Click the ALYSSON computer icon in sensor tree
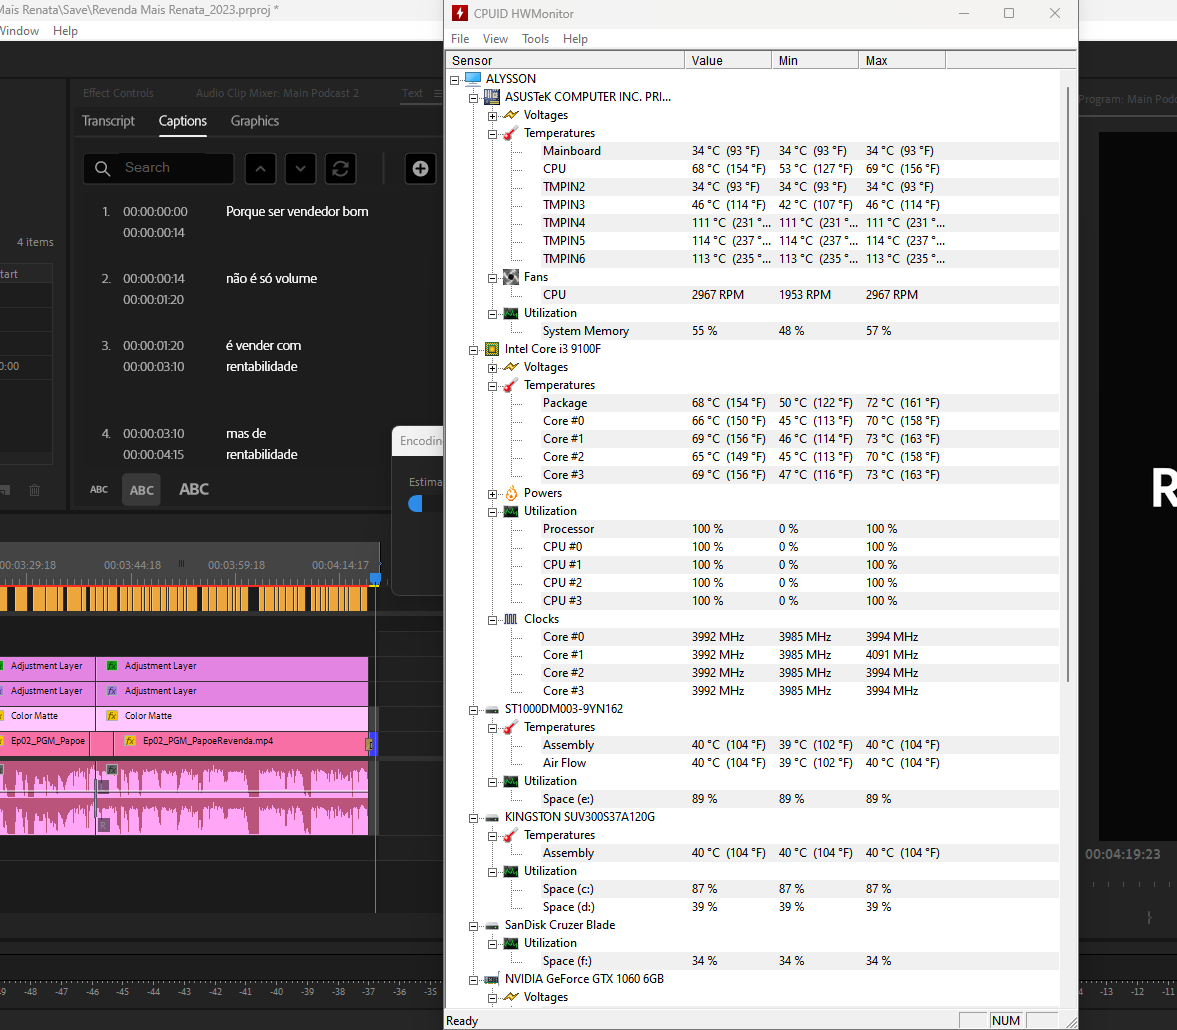The width and height of the screenshot is (1177, 1030). point(473,79)
